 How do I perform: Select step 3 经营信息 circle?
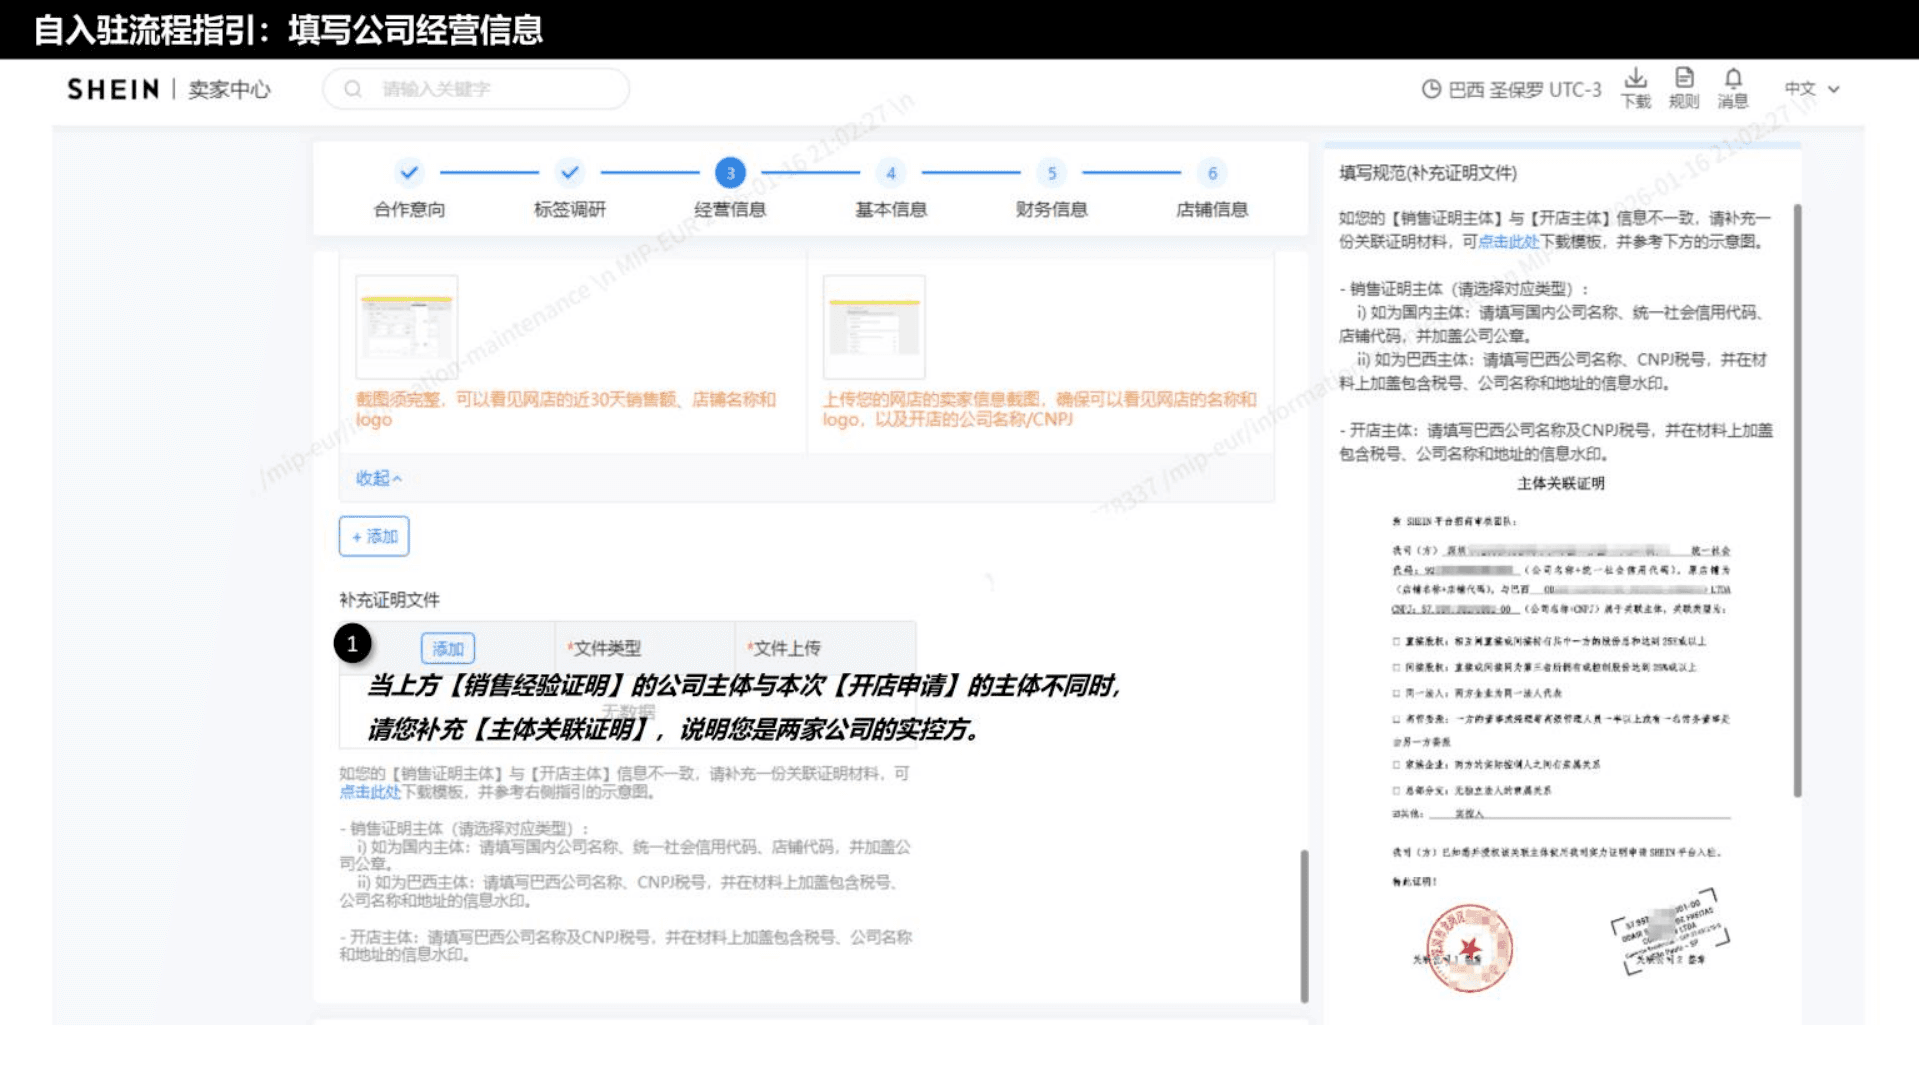click(x=730, y=172)
